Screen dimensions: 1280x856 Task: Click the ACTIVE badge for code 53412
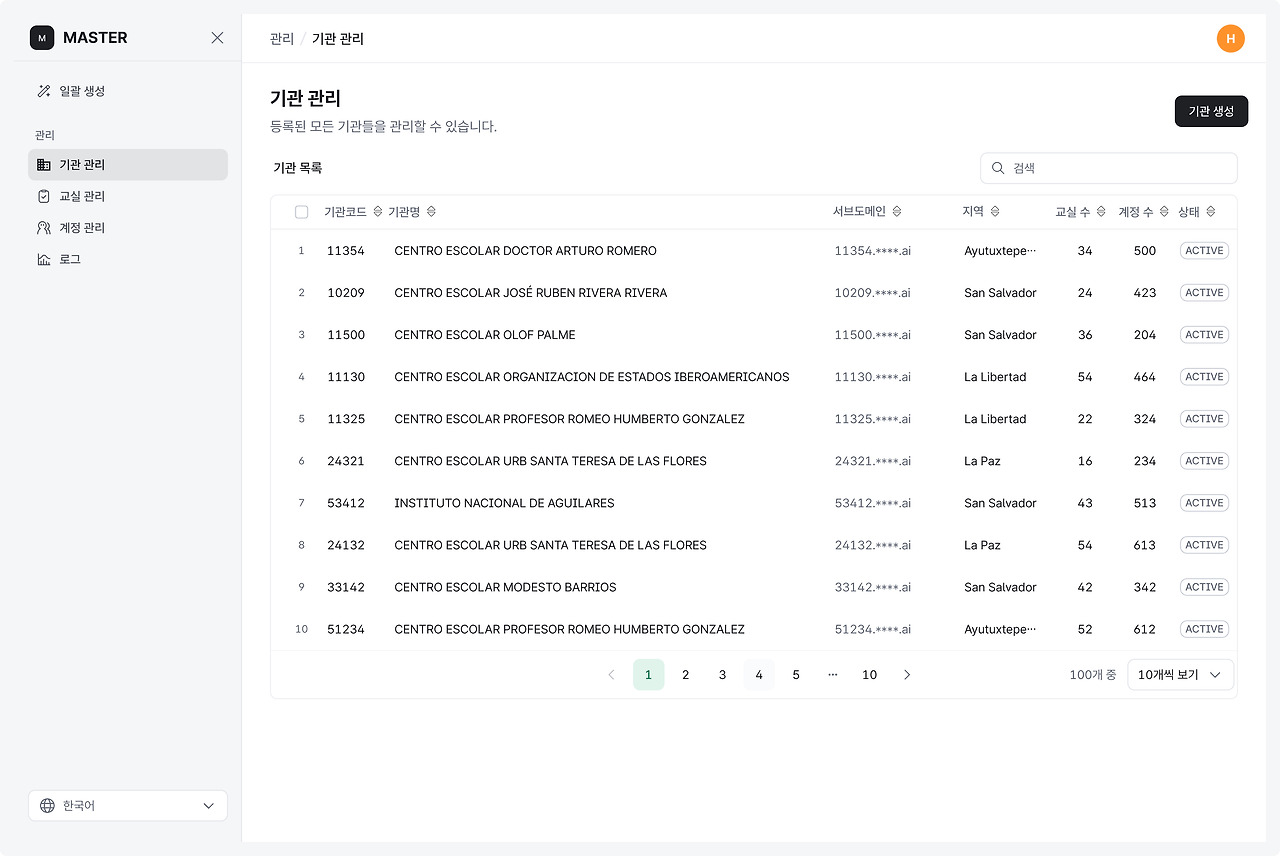click(1204, 503)
